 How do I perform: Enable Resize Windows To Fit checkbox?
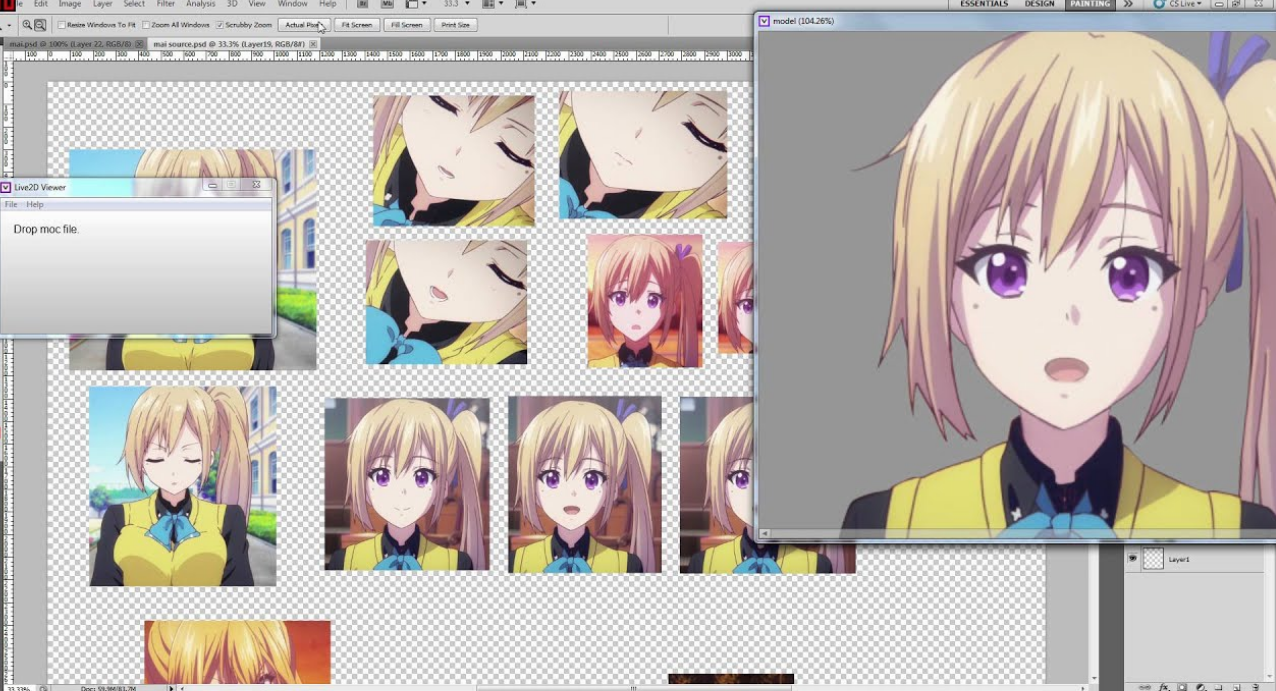click(62, 25)
